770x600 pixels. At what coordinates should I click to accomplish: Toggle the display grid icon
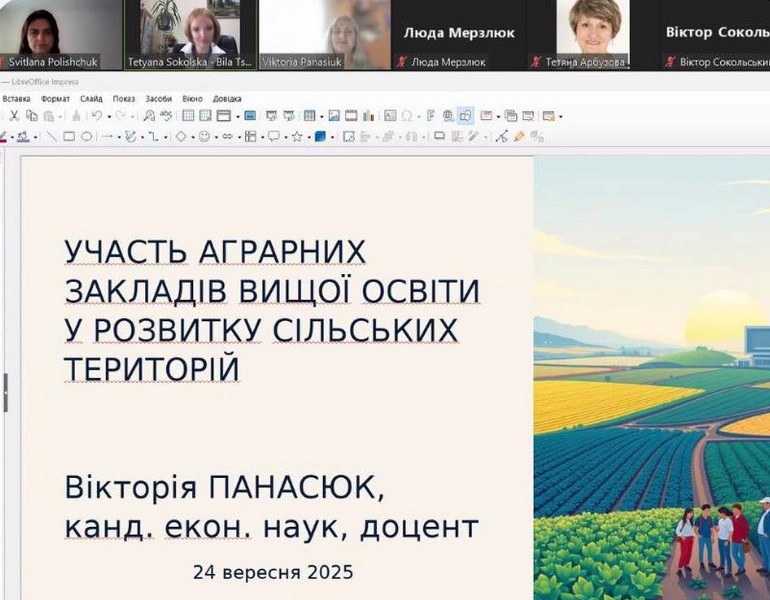[x=188, y=116]
